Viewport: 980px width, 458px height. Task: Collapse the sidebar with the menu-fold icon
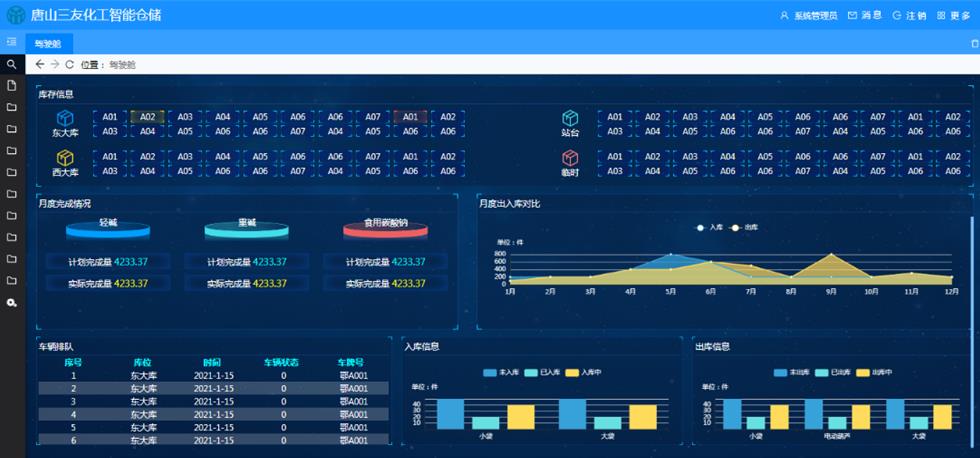point(12,42)
